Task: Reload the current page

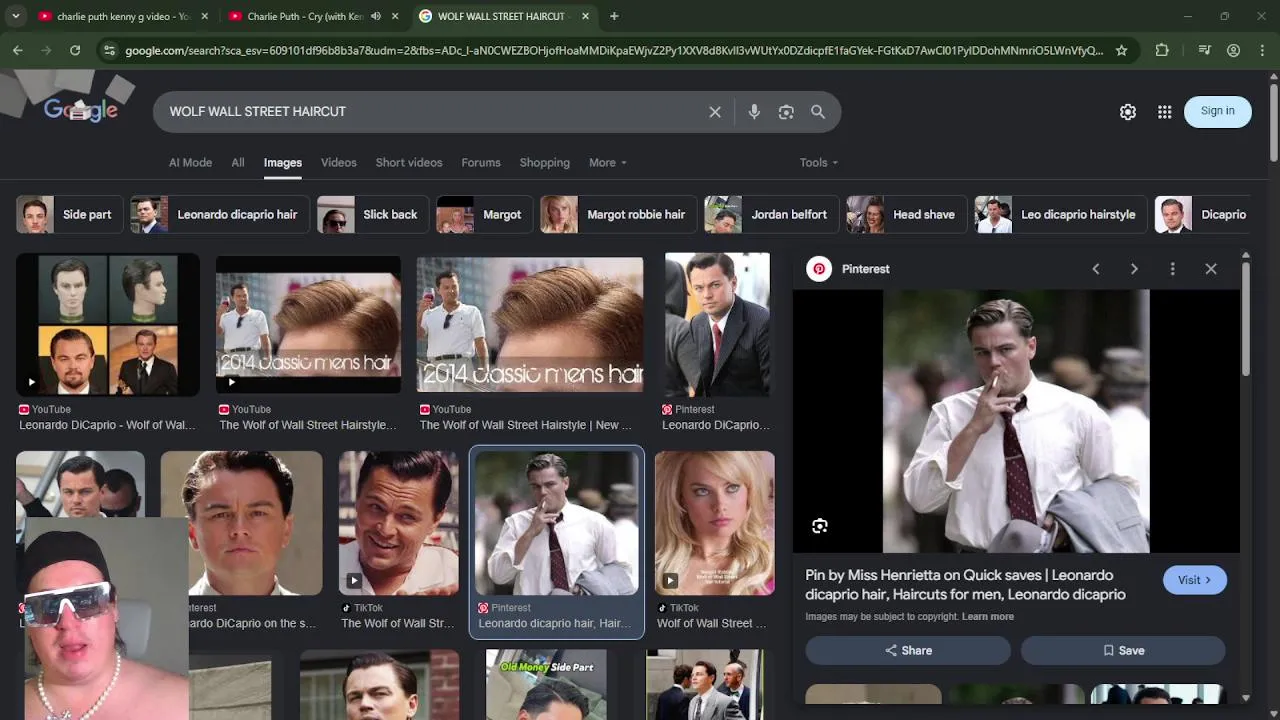Action: (x=75, y=50)
